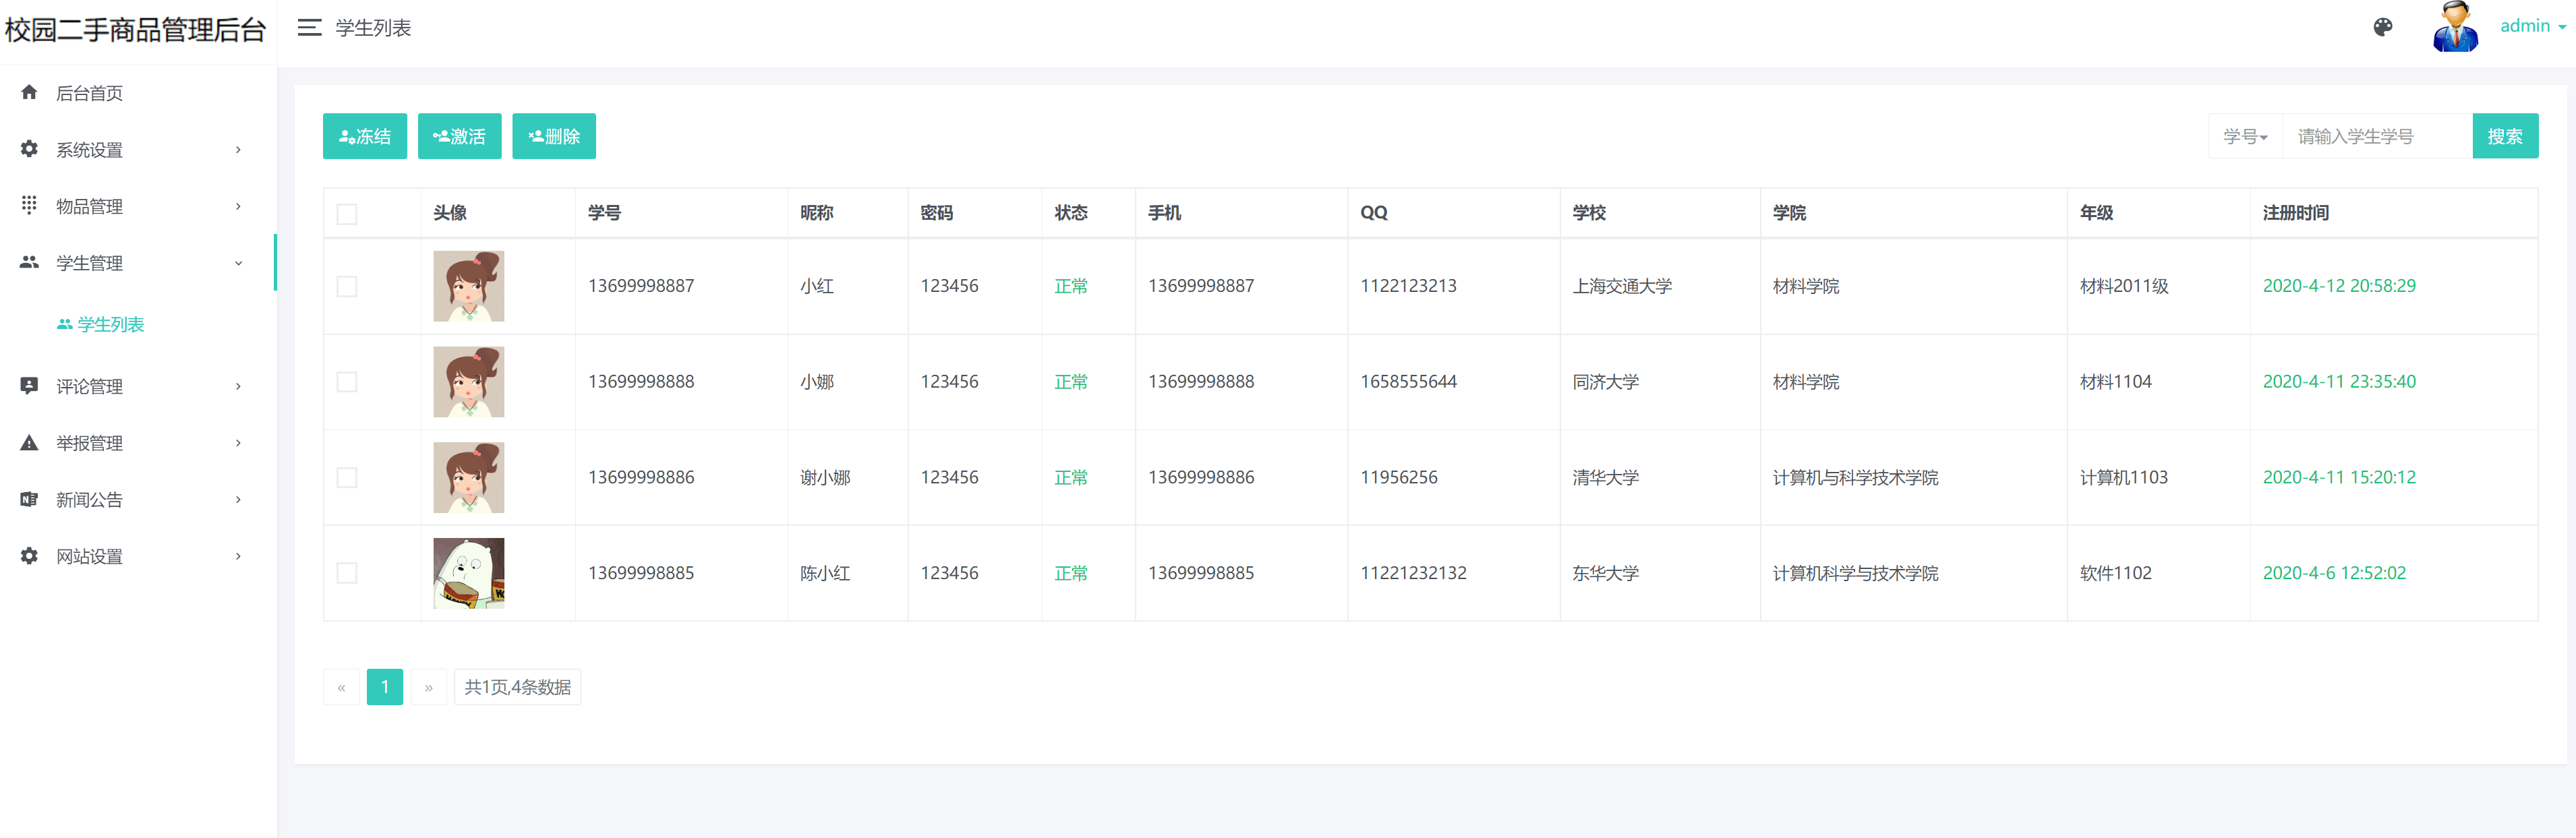
Task: Select the header select-all checkbox
Action: 347,214
